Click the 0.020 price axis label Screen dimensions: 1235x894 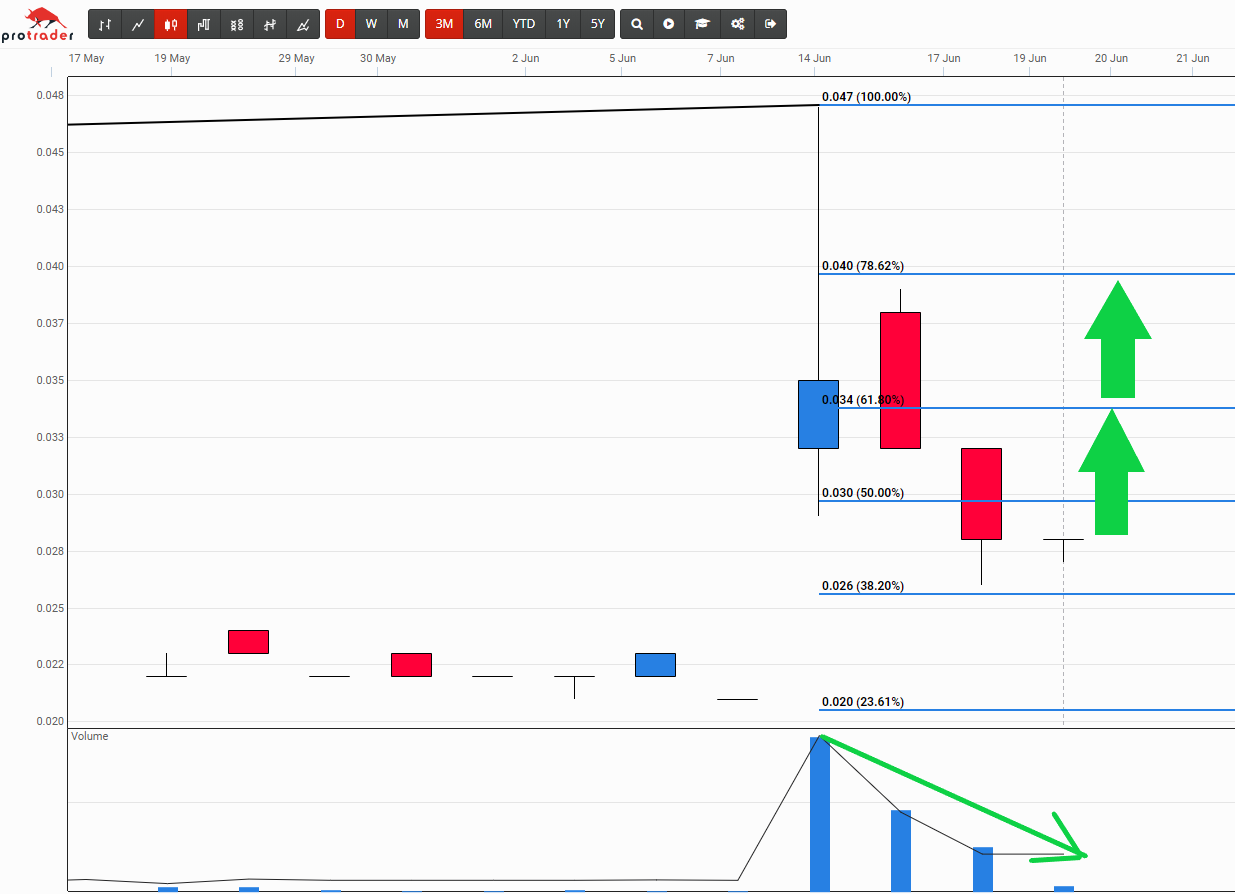tap(50, 722)
